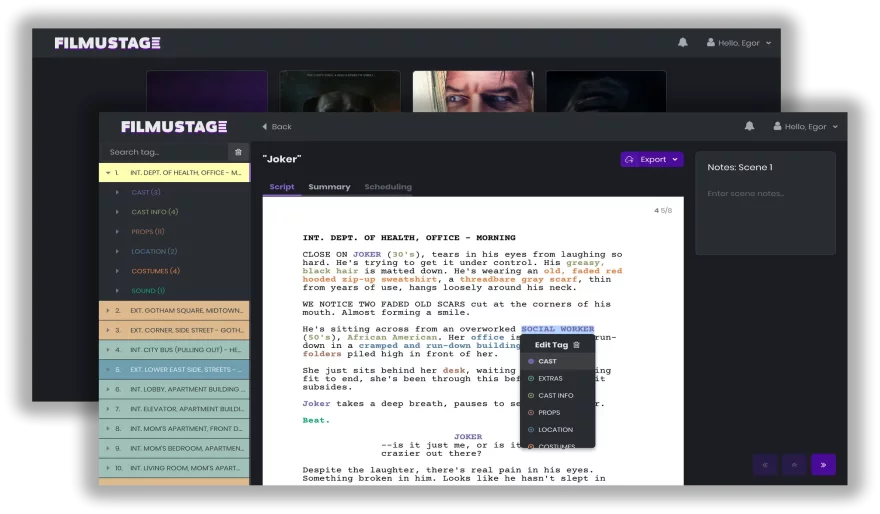Click the green Beat. tag in script
880x514 pixels.
pyautogui.click(x=317, y=420)
